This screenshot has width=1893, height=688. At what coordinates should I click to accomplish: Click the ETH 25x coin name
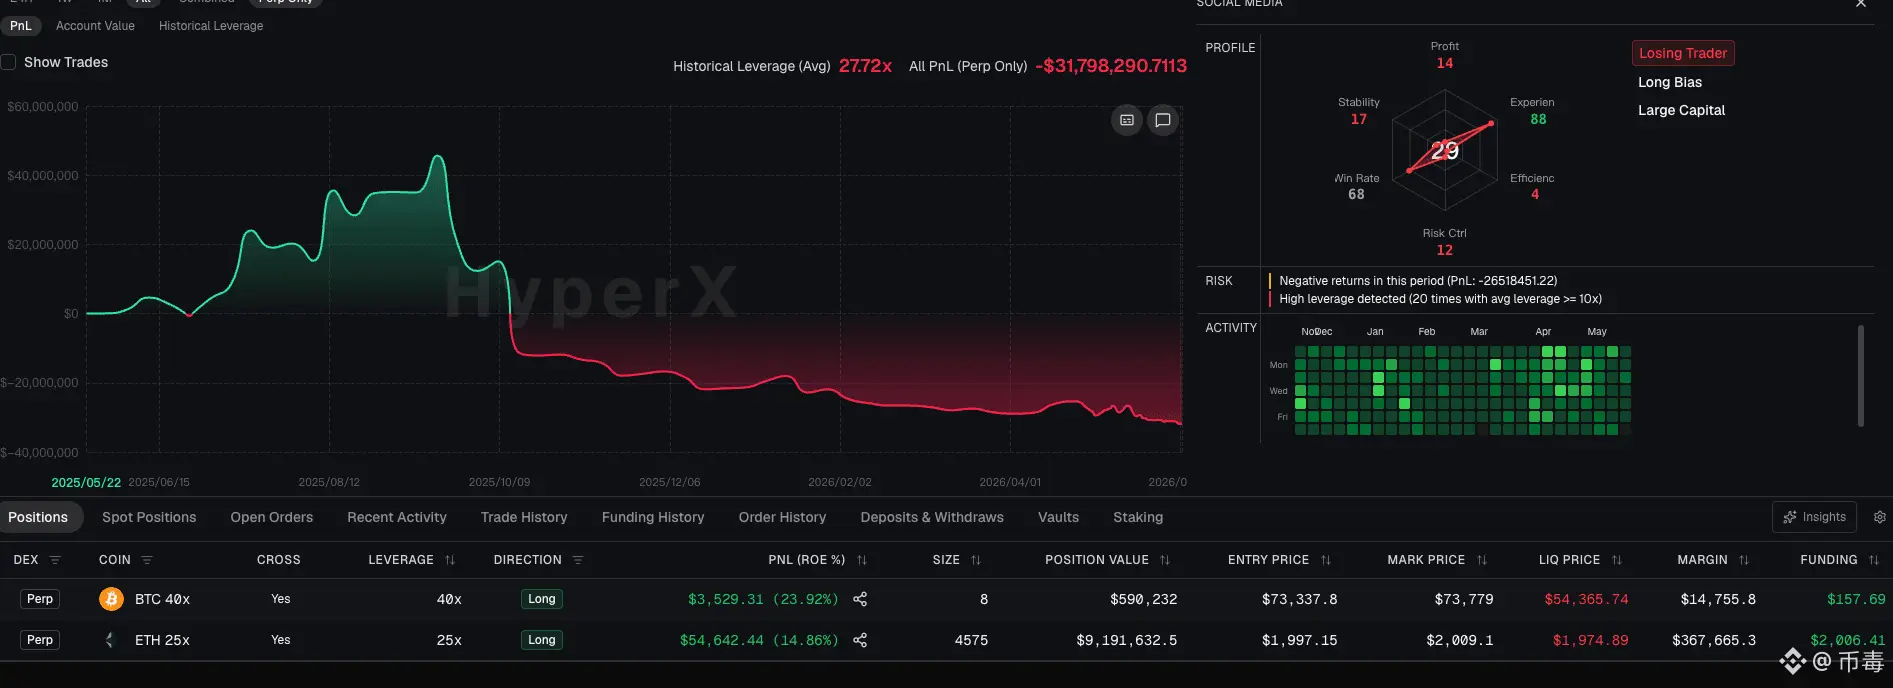point(162,640)
